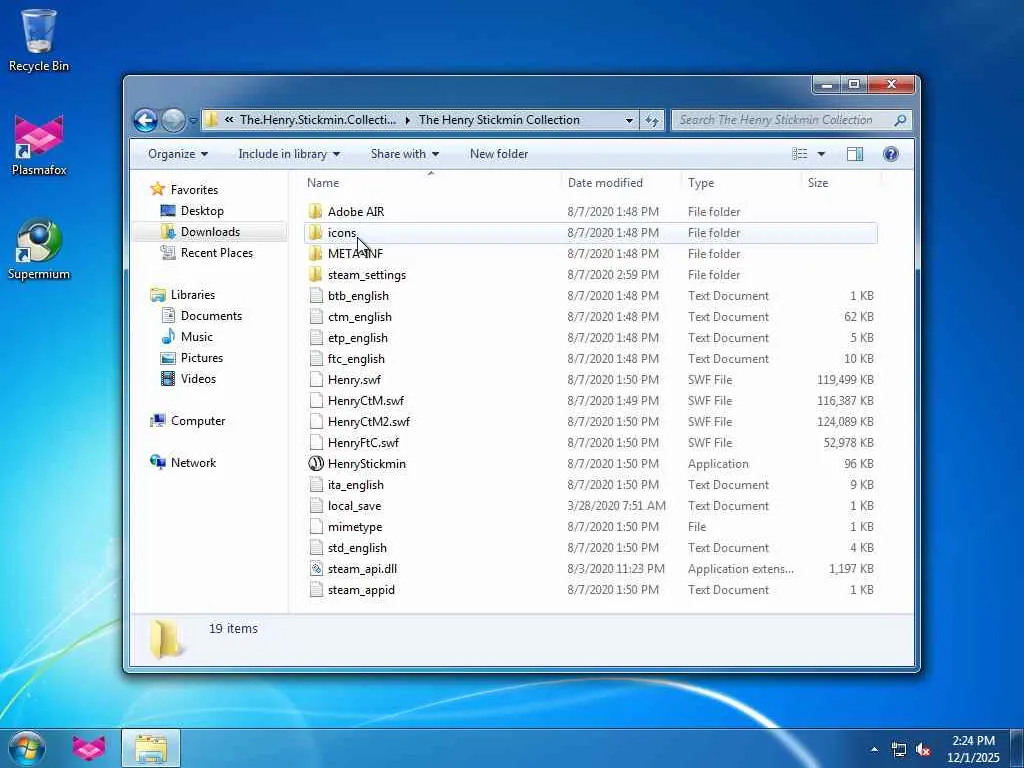The width and height of the screenshot is (1024, 768).
Task: Expand the hidden breadcrumb path chevrons
Action: [229, 120]
